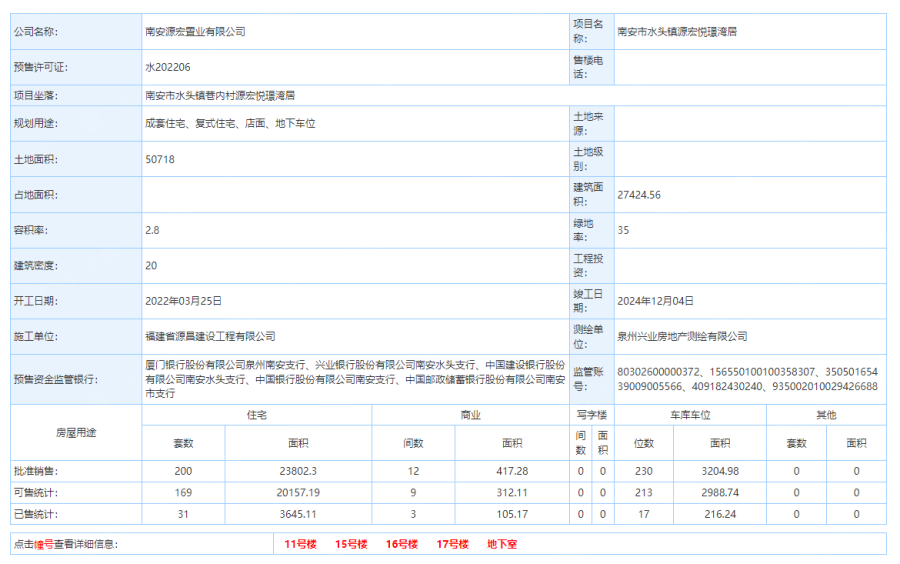Click building area value 27424.56
Viewport: 900px width, 564px height.
(639, 195)
